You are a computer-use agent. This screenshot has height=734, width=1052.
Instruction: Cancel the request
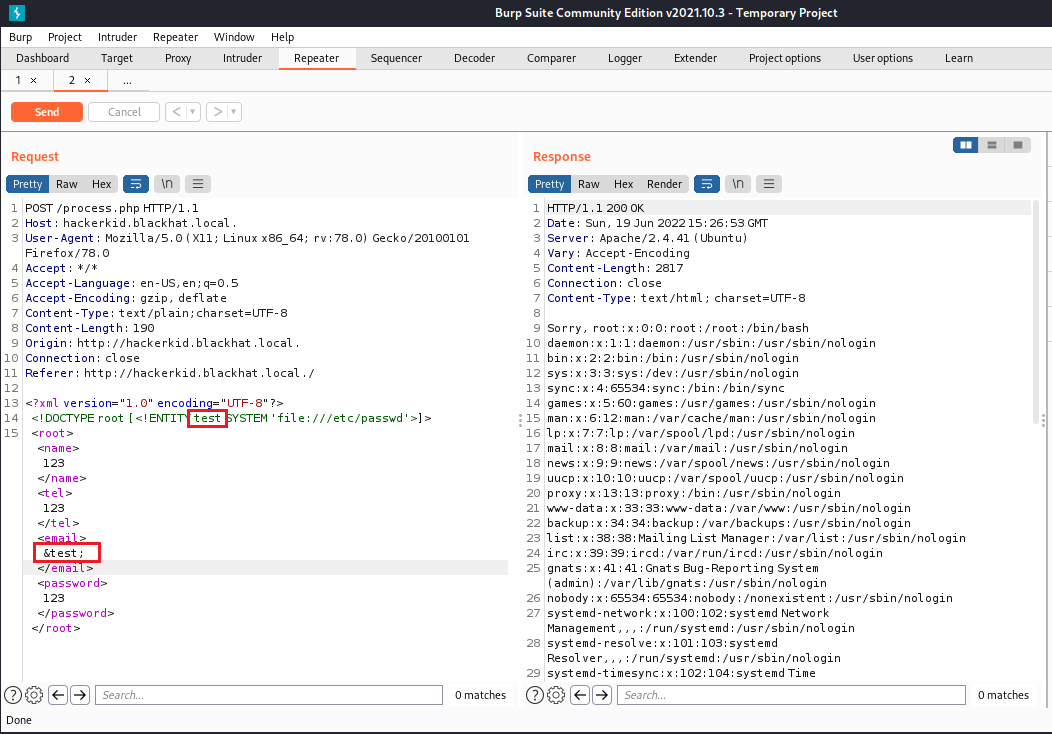(x=124, y=112)
